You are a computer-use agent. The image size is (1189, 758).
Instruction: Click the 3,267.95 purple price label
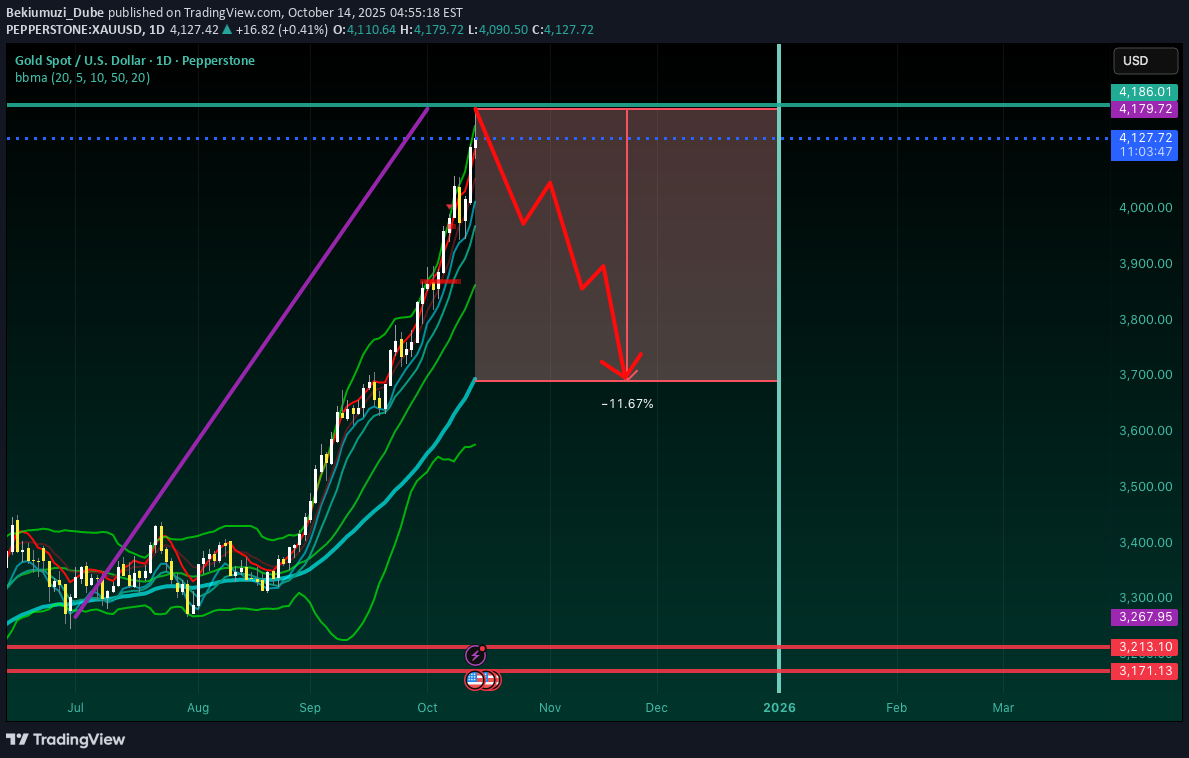[x=1144, y=617]
